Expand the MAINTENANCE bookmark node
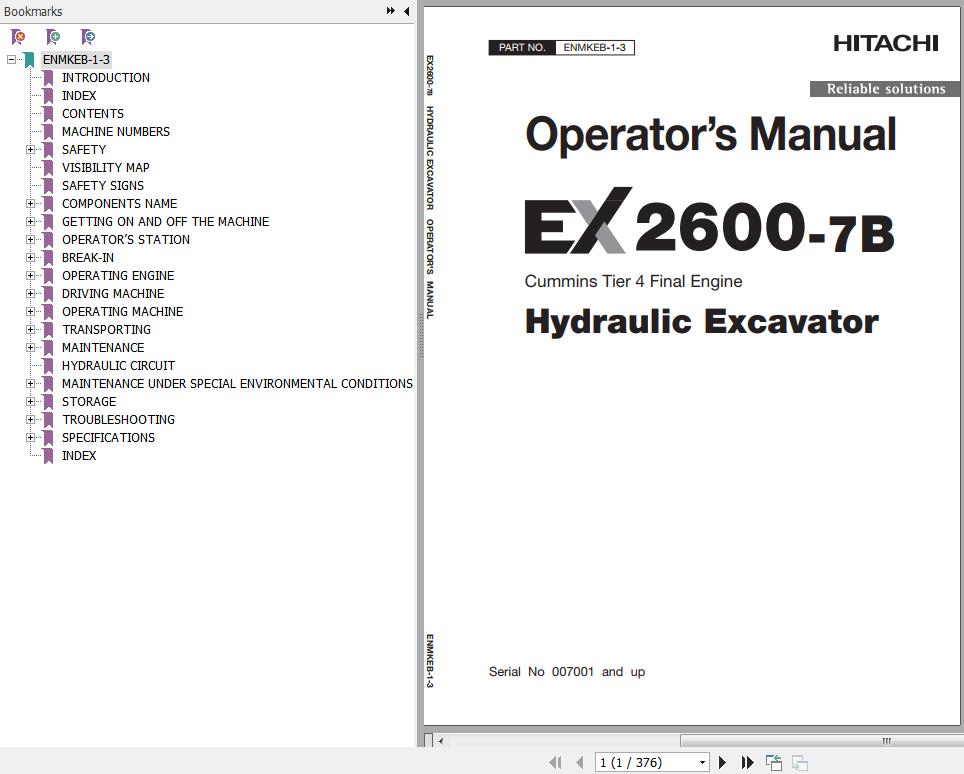This screenshot has width=964, height=774. [x=30, y=347]
